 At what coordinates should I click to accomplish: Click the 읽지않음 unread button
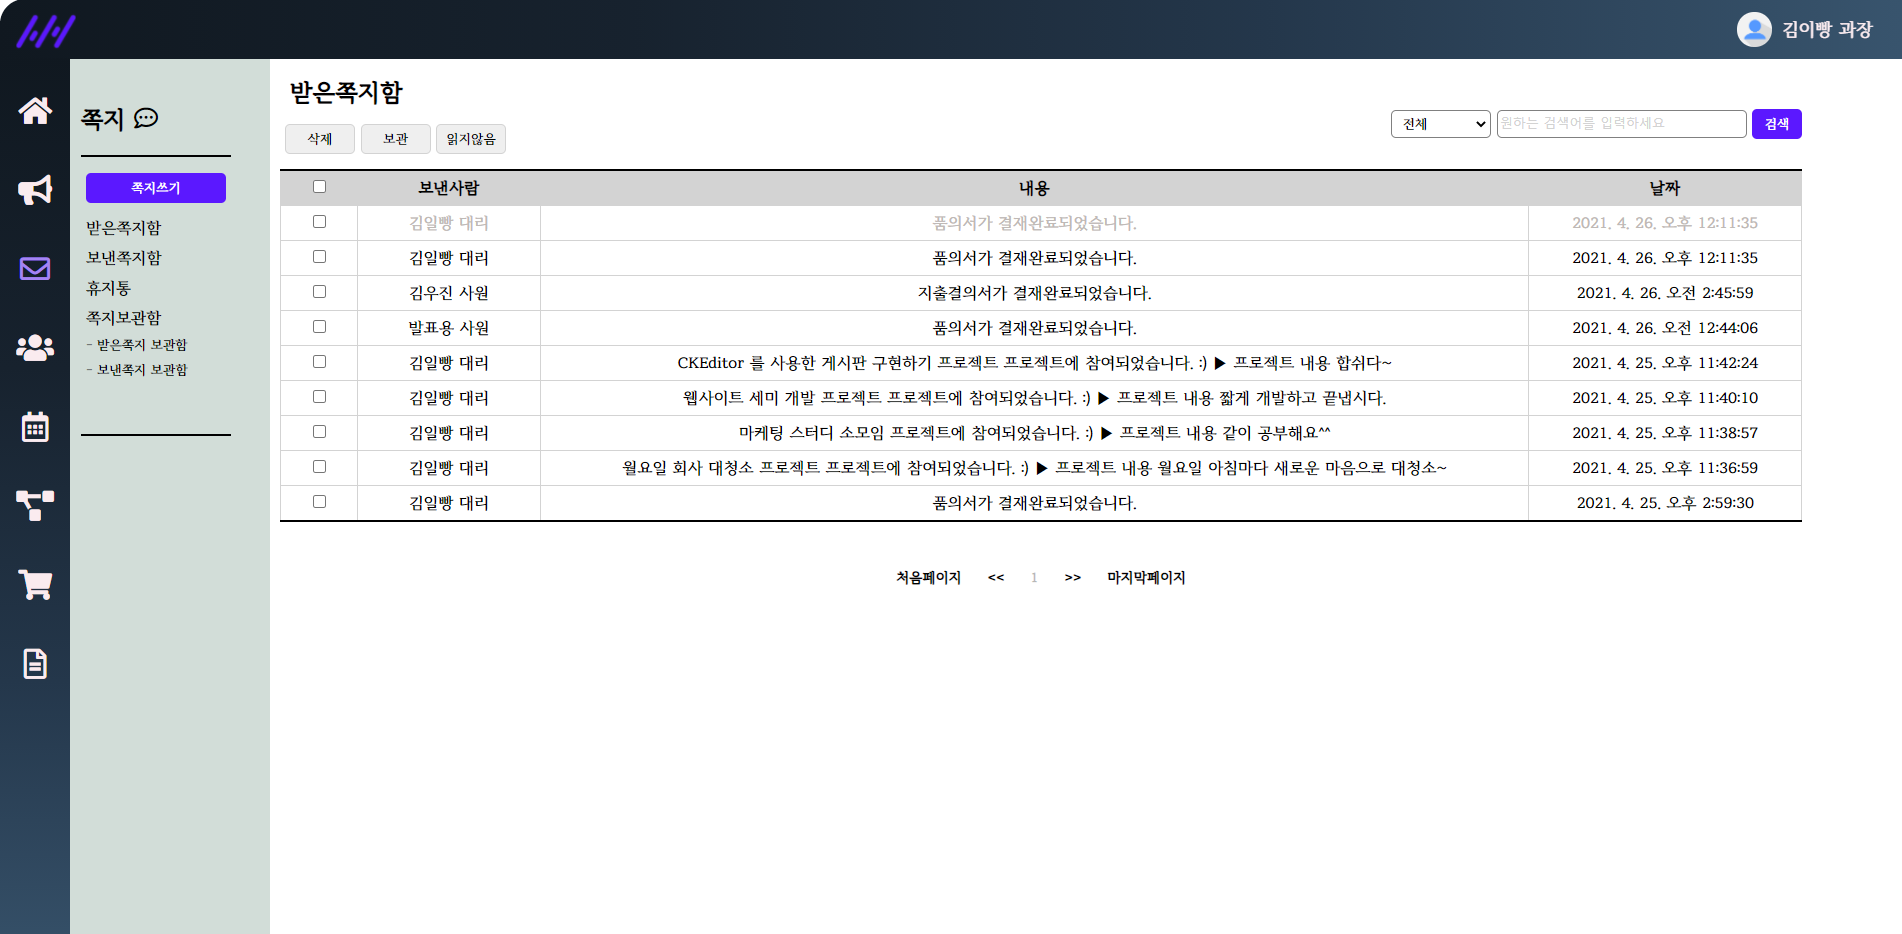[x=471, y=139]
